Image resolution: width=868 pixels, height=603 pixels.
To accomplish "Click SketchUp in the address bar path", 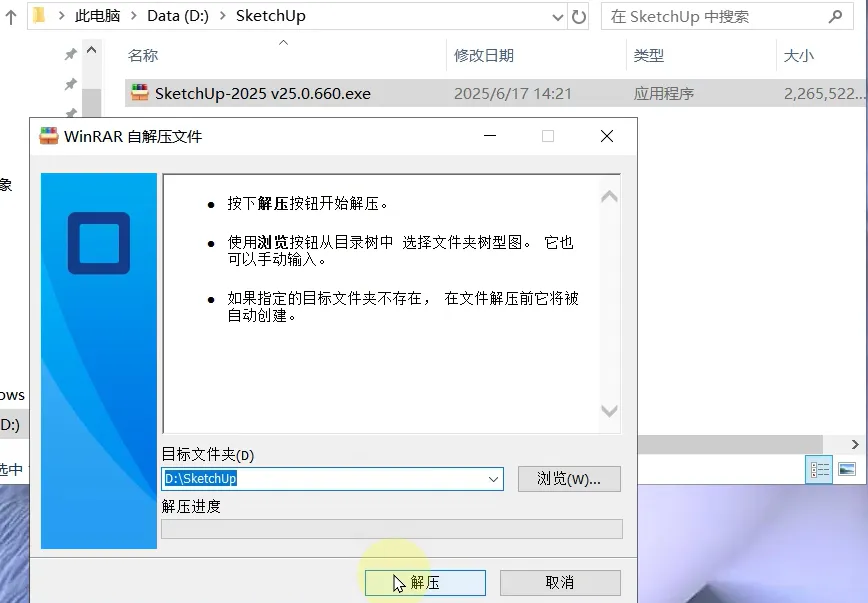I will point(271,16).
